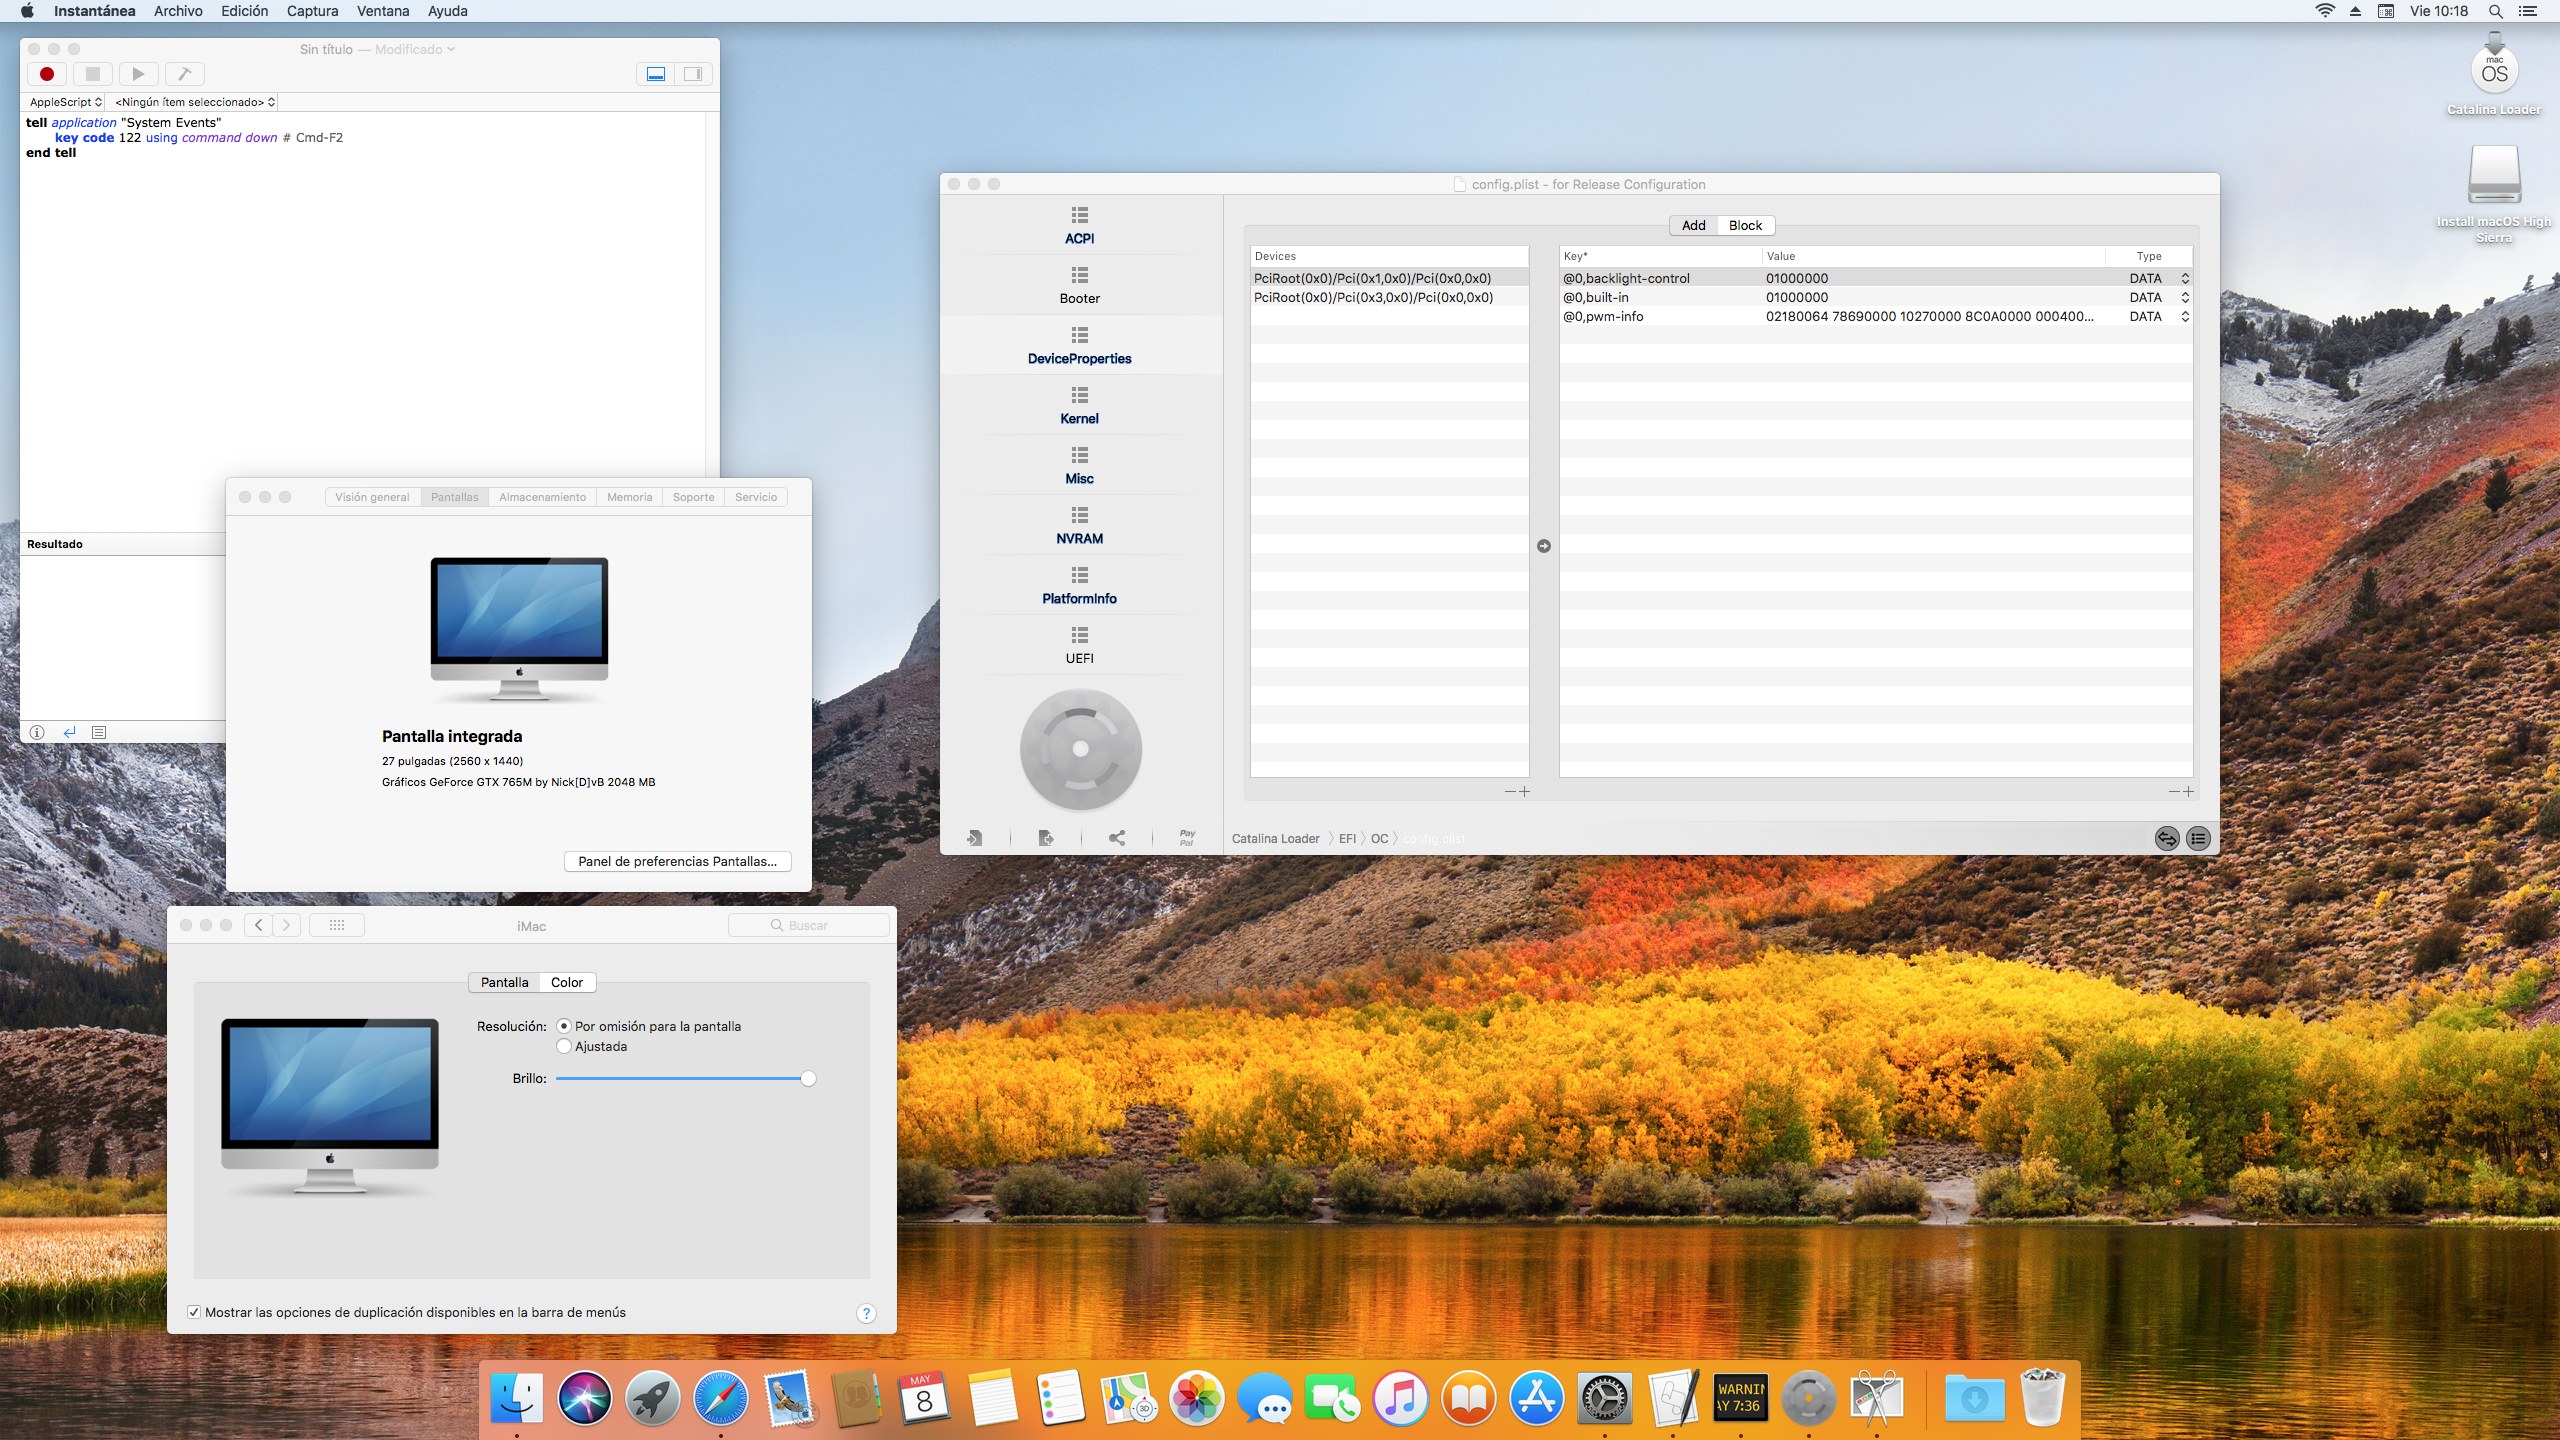Open the Pantalla tab in iMac panel
This screenshot has height=1440, width=2560.
(505, 981)
